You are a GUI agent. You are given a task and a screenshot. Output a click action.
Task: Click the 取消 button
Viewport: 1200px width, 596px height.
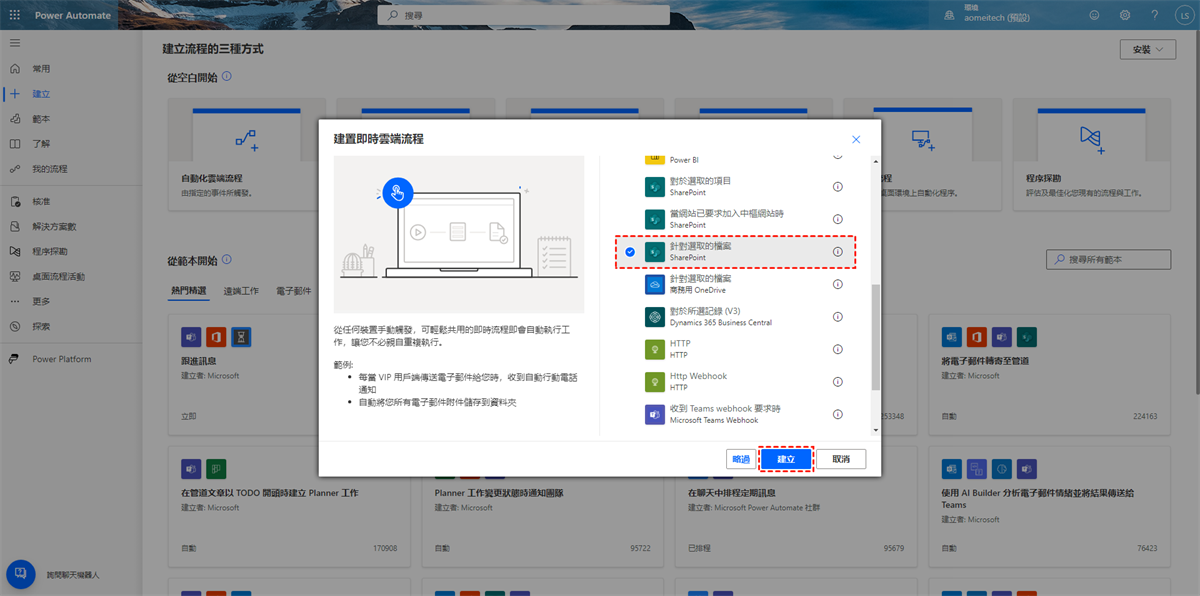(841, 459)
